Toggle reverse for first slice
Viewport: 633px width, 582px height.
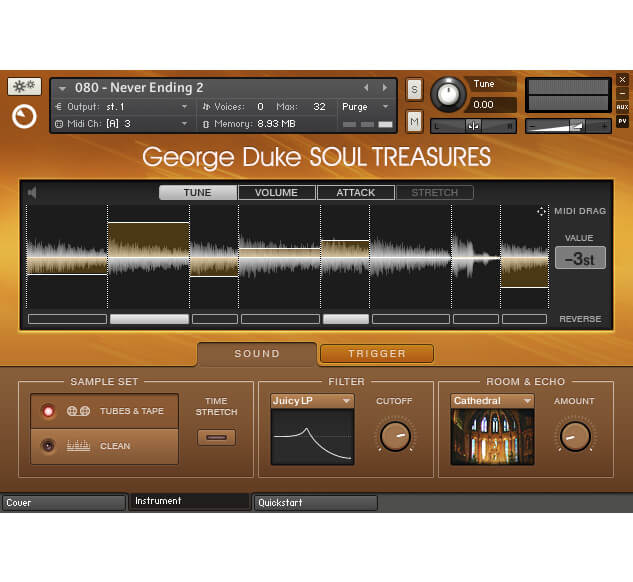pyautogui.click(x=67, y=319)
